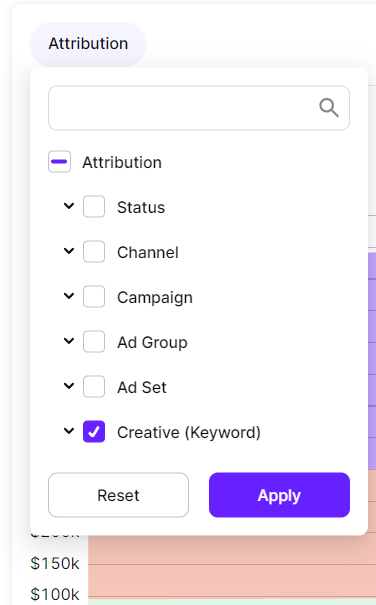Expand the Ad Group chevron
Image resolution: width=376 pixels, height=605 pixels.
[x=69, y=341]
